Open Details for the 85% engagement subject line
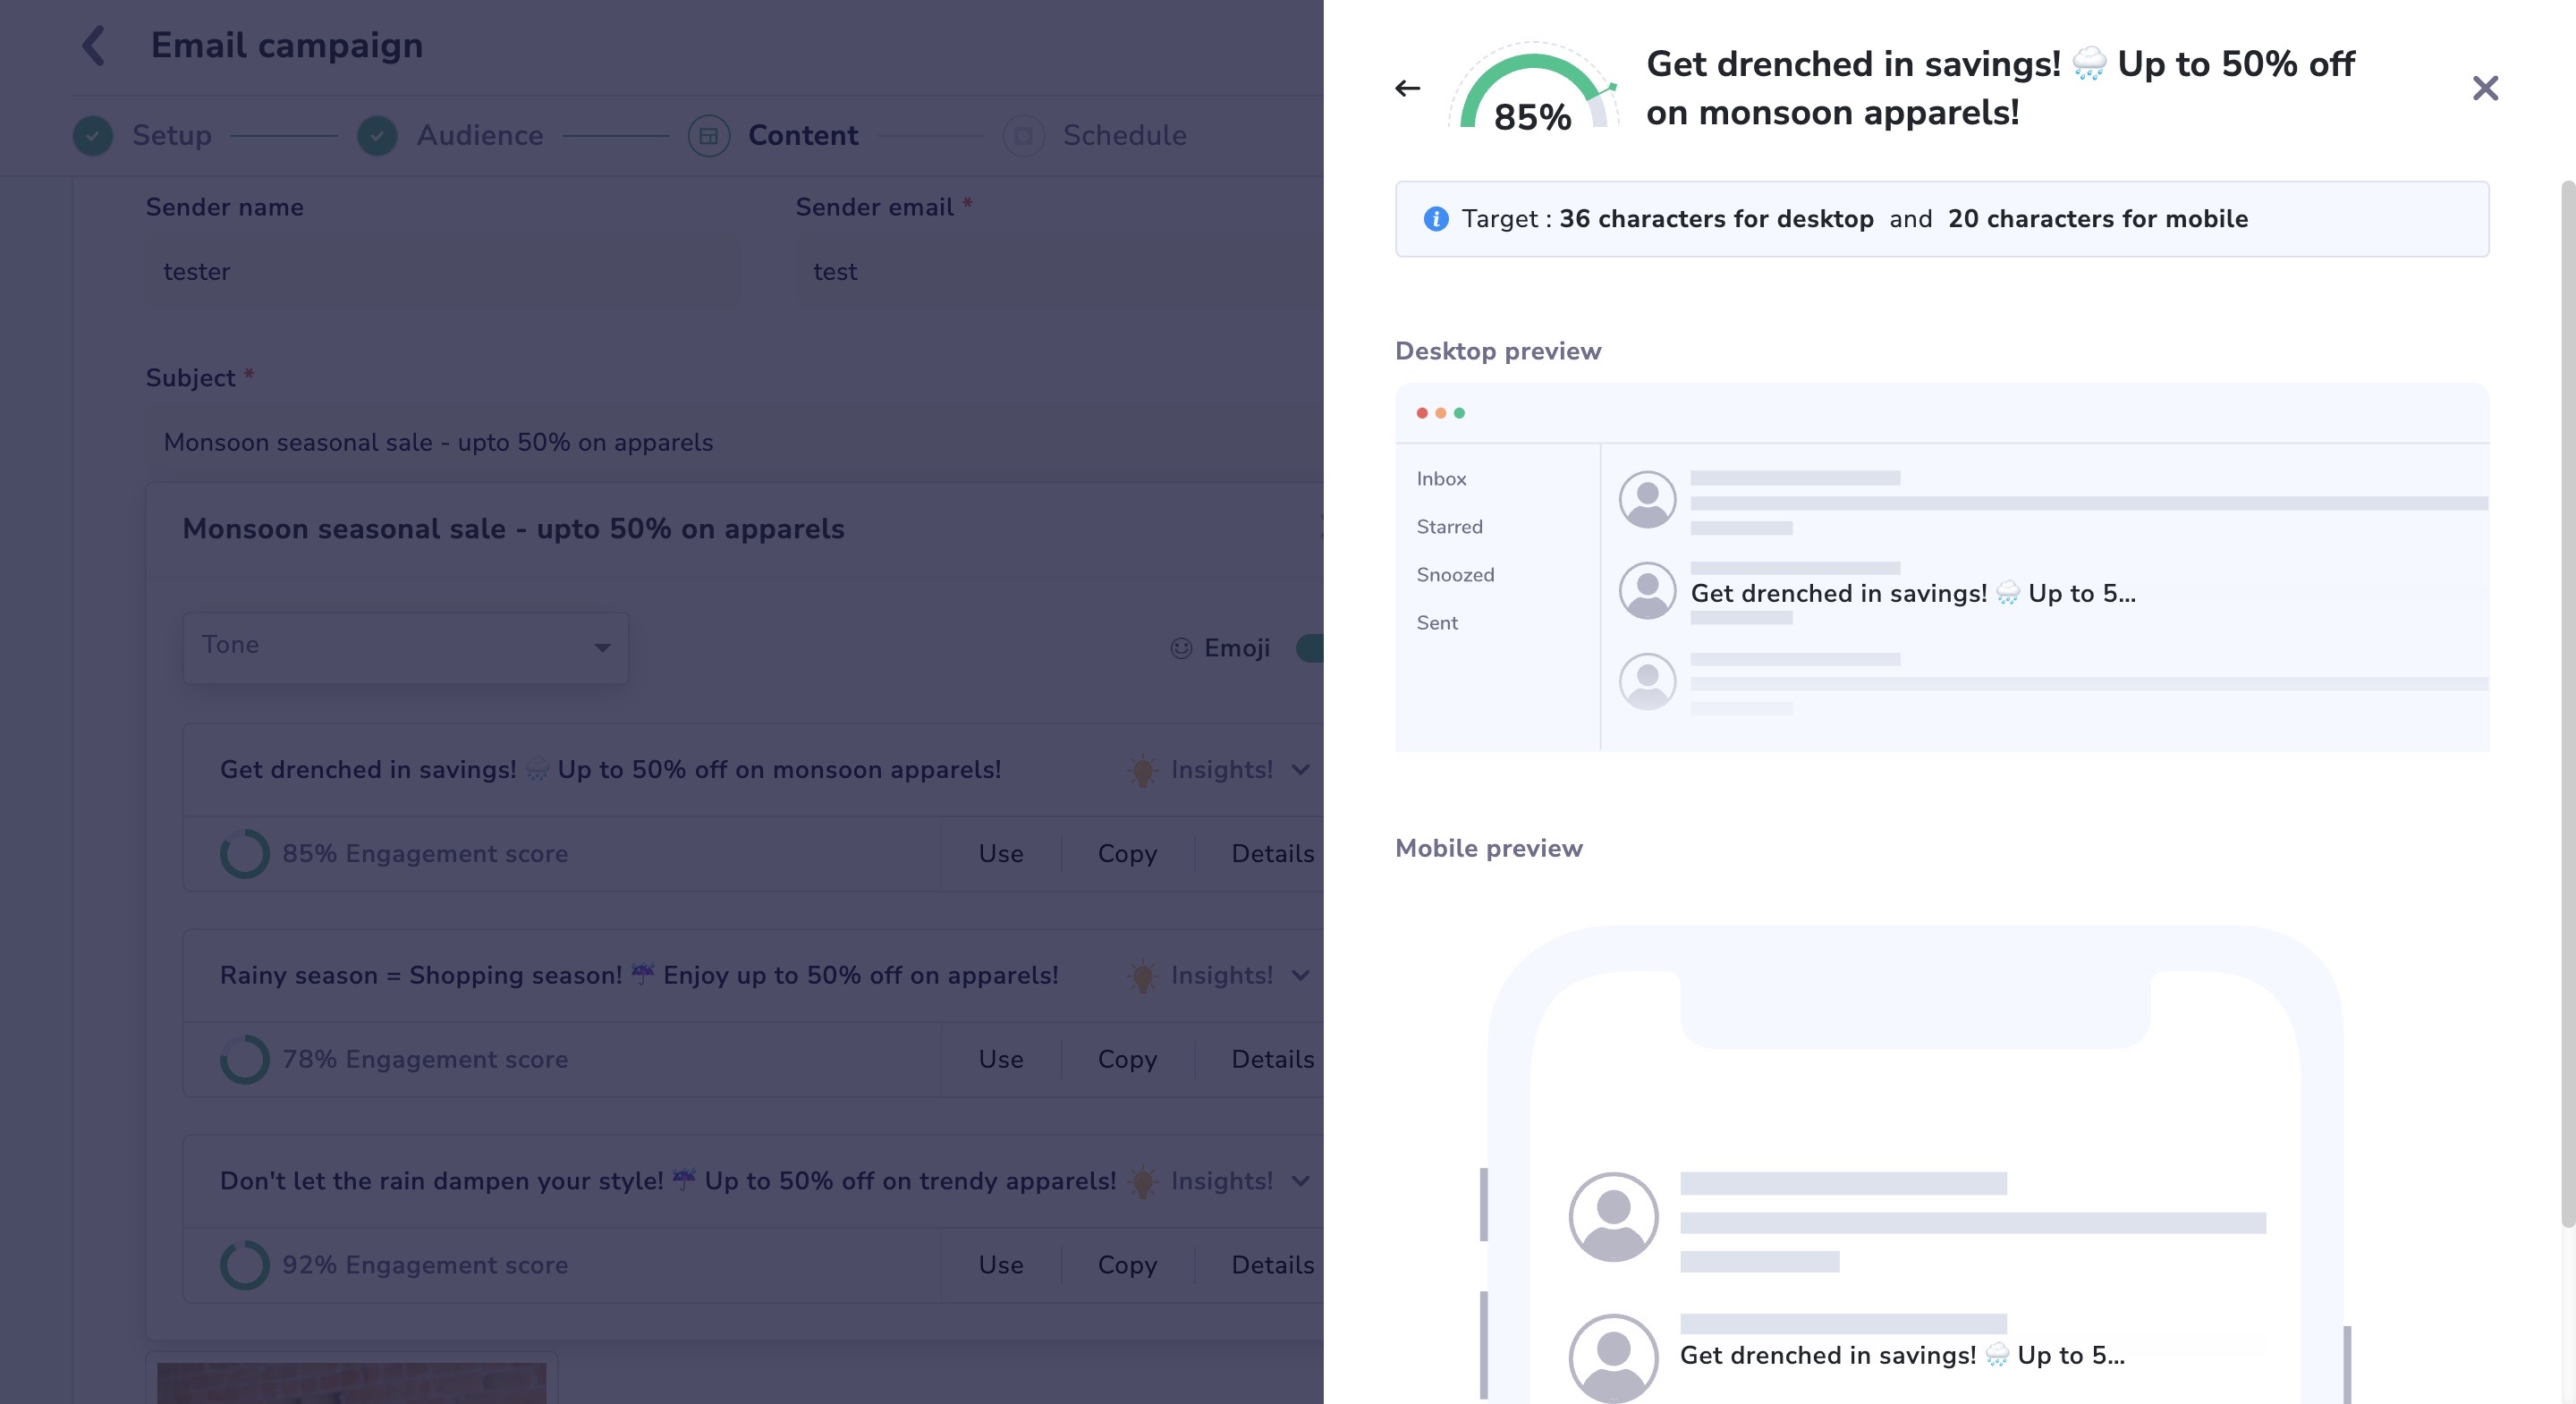Image resolution: width=2576 pixels, height=1404 pixels. point(1272,853)
